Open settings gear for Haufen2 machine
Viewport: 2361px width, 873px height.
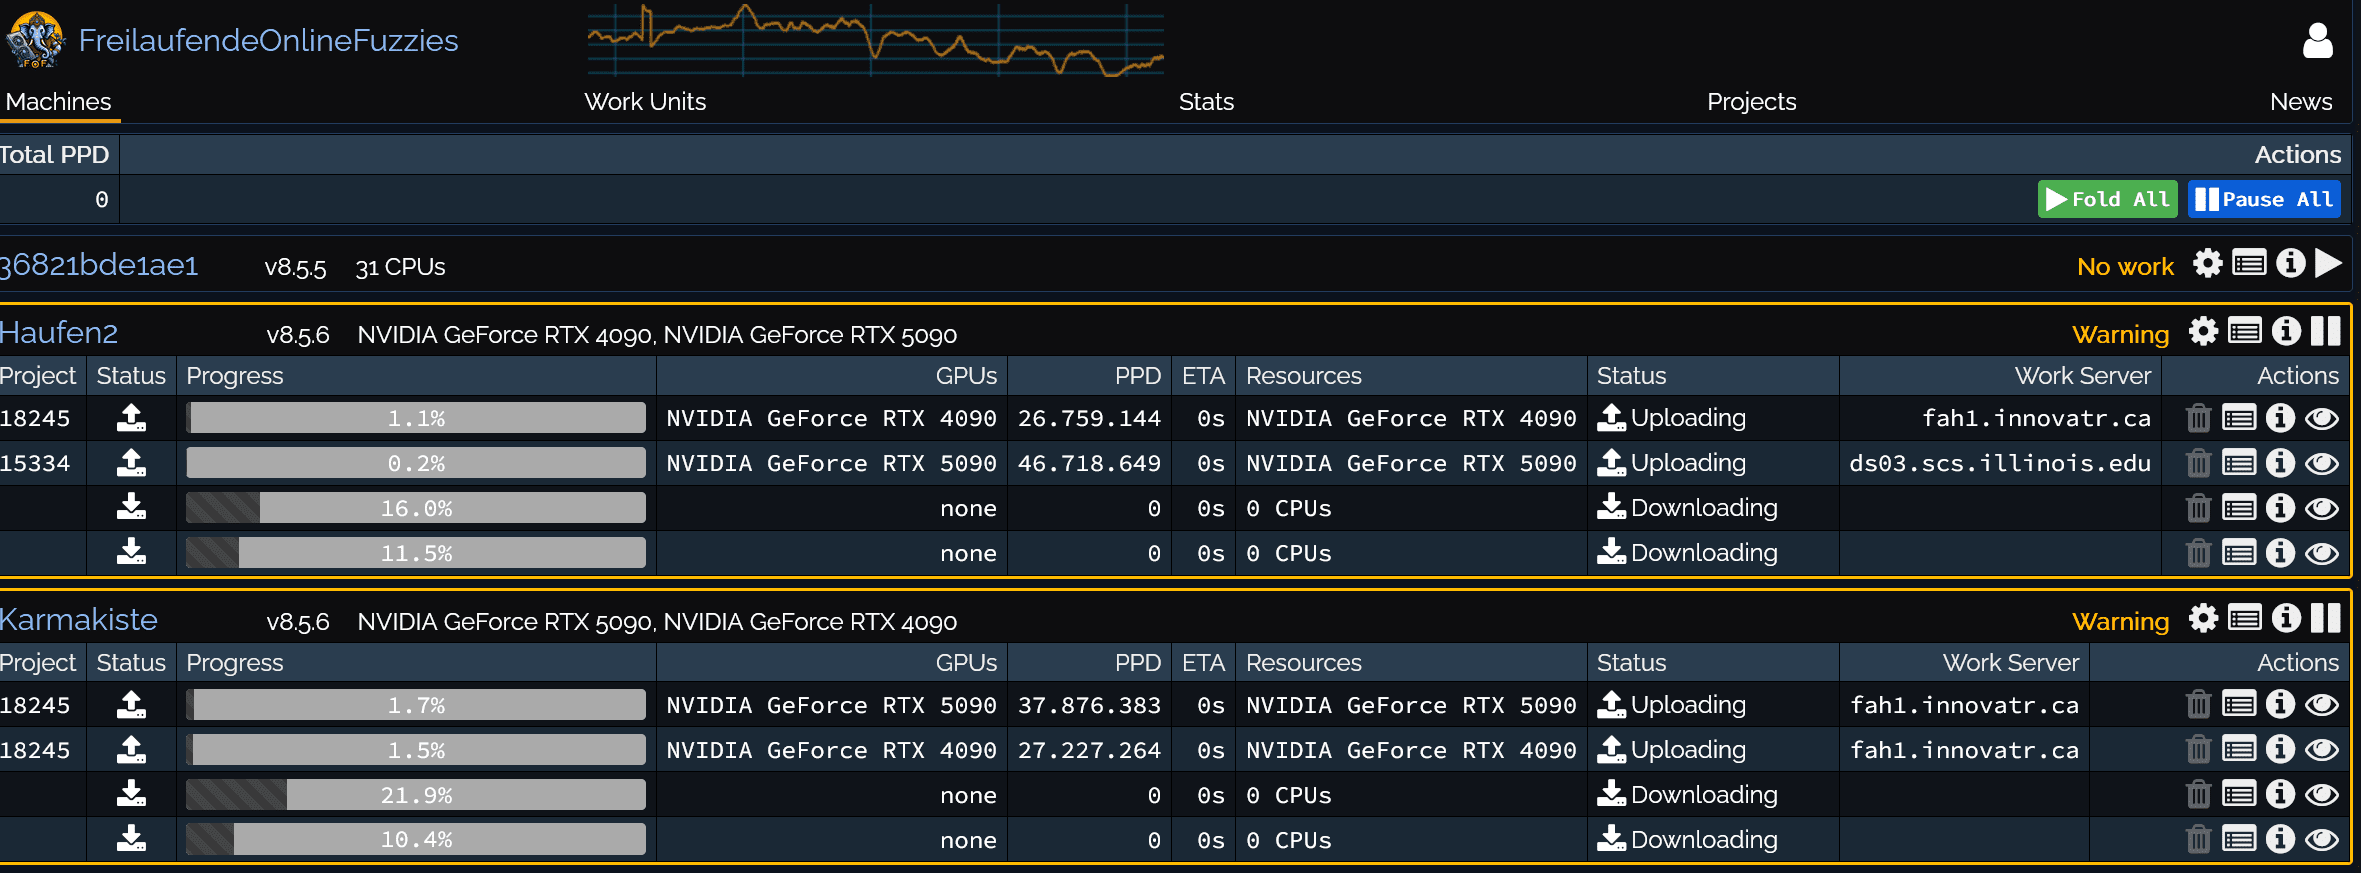click(2203, 332)
